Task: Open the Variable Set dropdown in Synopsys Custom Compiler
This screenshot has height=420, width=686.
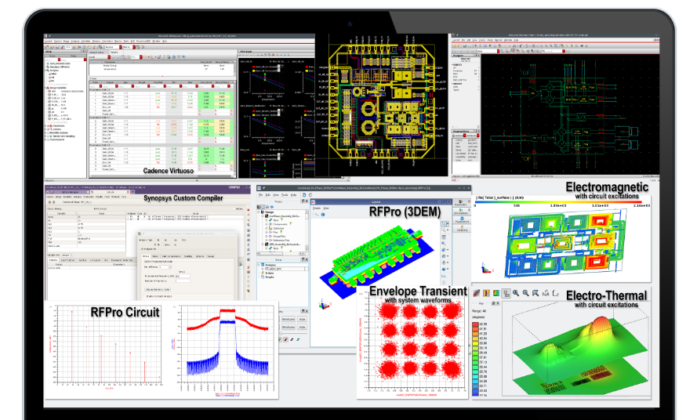Action: [66, 255]
